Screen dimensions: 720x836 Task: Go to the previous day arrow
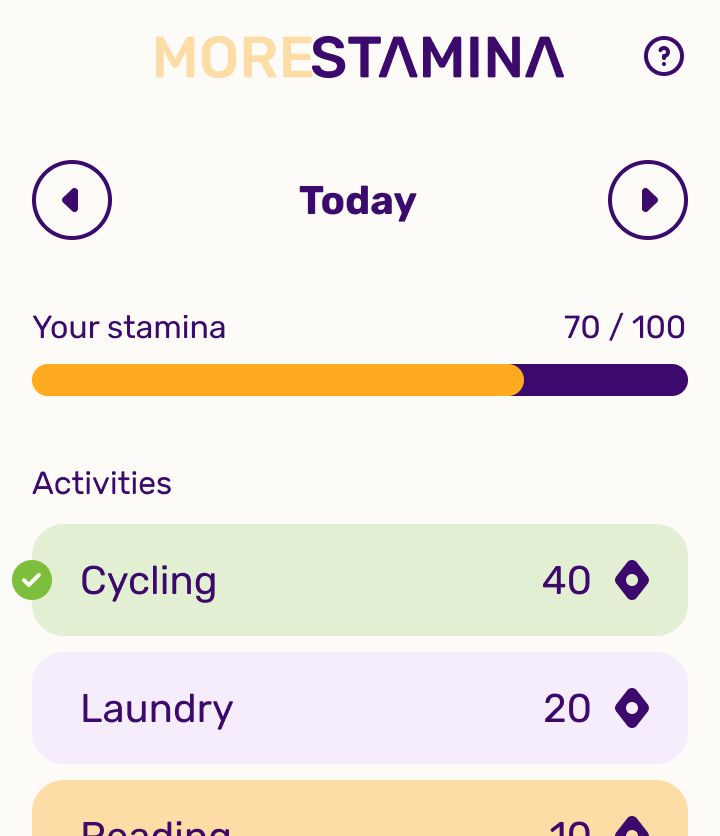point(72,200)
